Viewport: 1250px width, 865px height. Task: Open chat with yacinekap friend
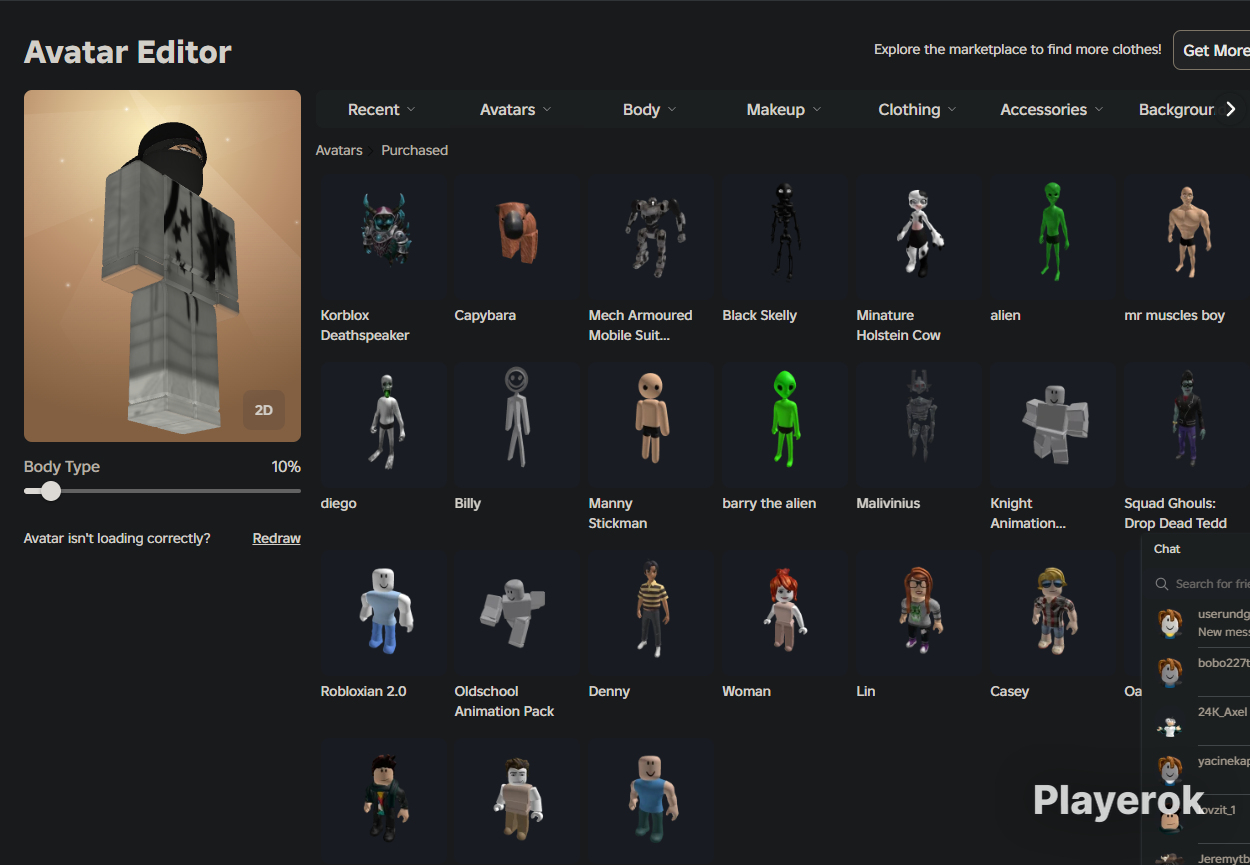[x=1200, y=769]
